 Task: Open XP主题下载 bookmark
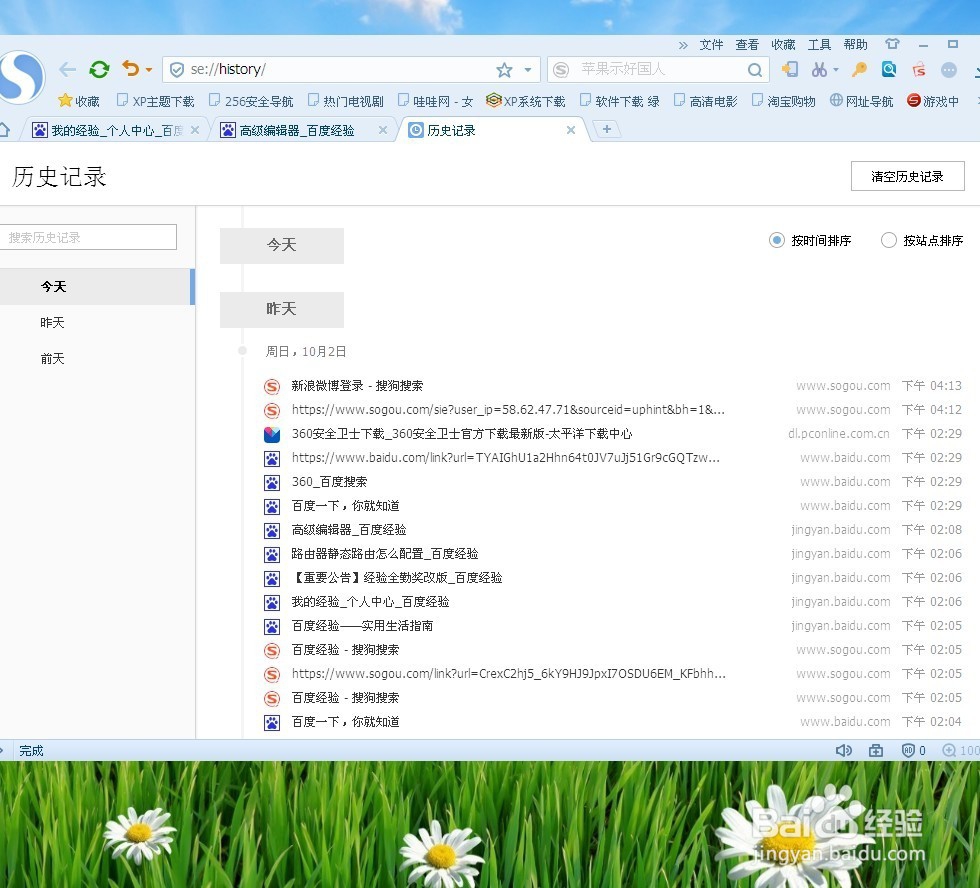[x=156, y=101]
